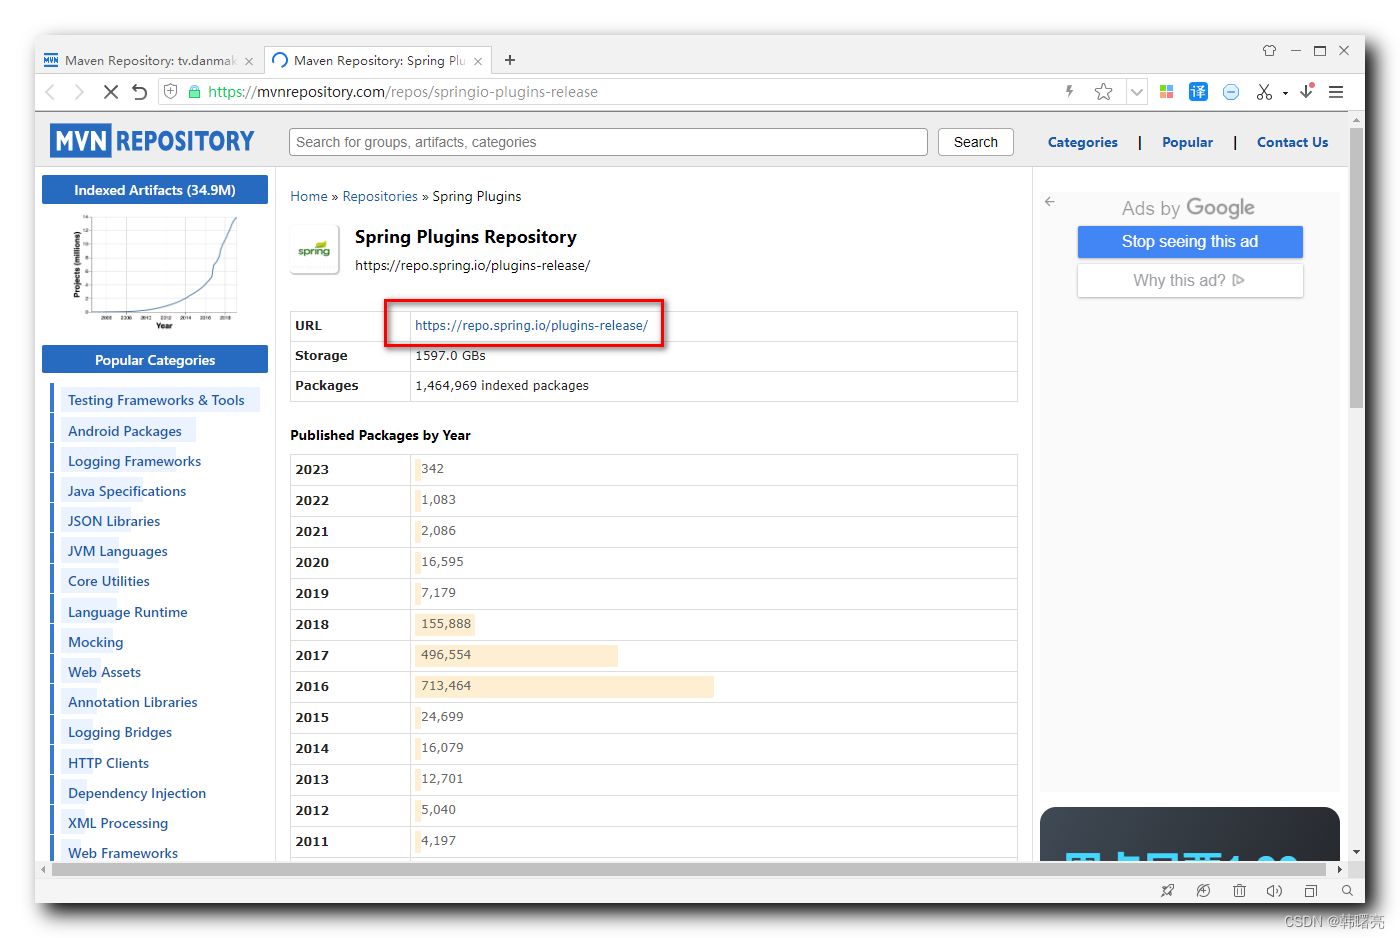Click the zoom magnifier icon in status bar
This screenshot has height=938, width=1400.
(x=1347, y=891)
